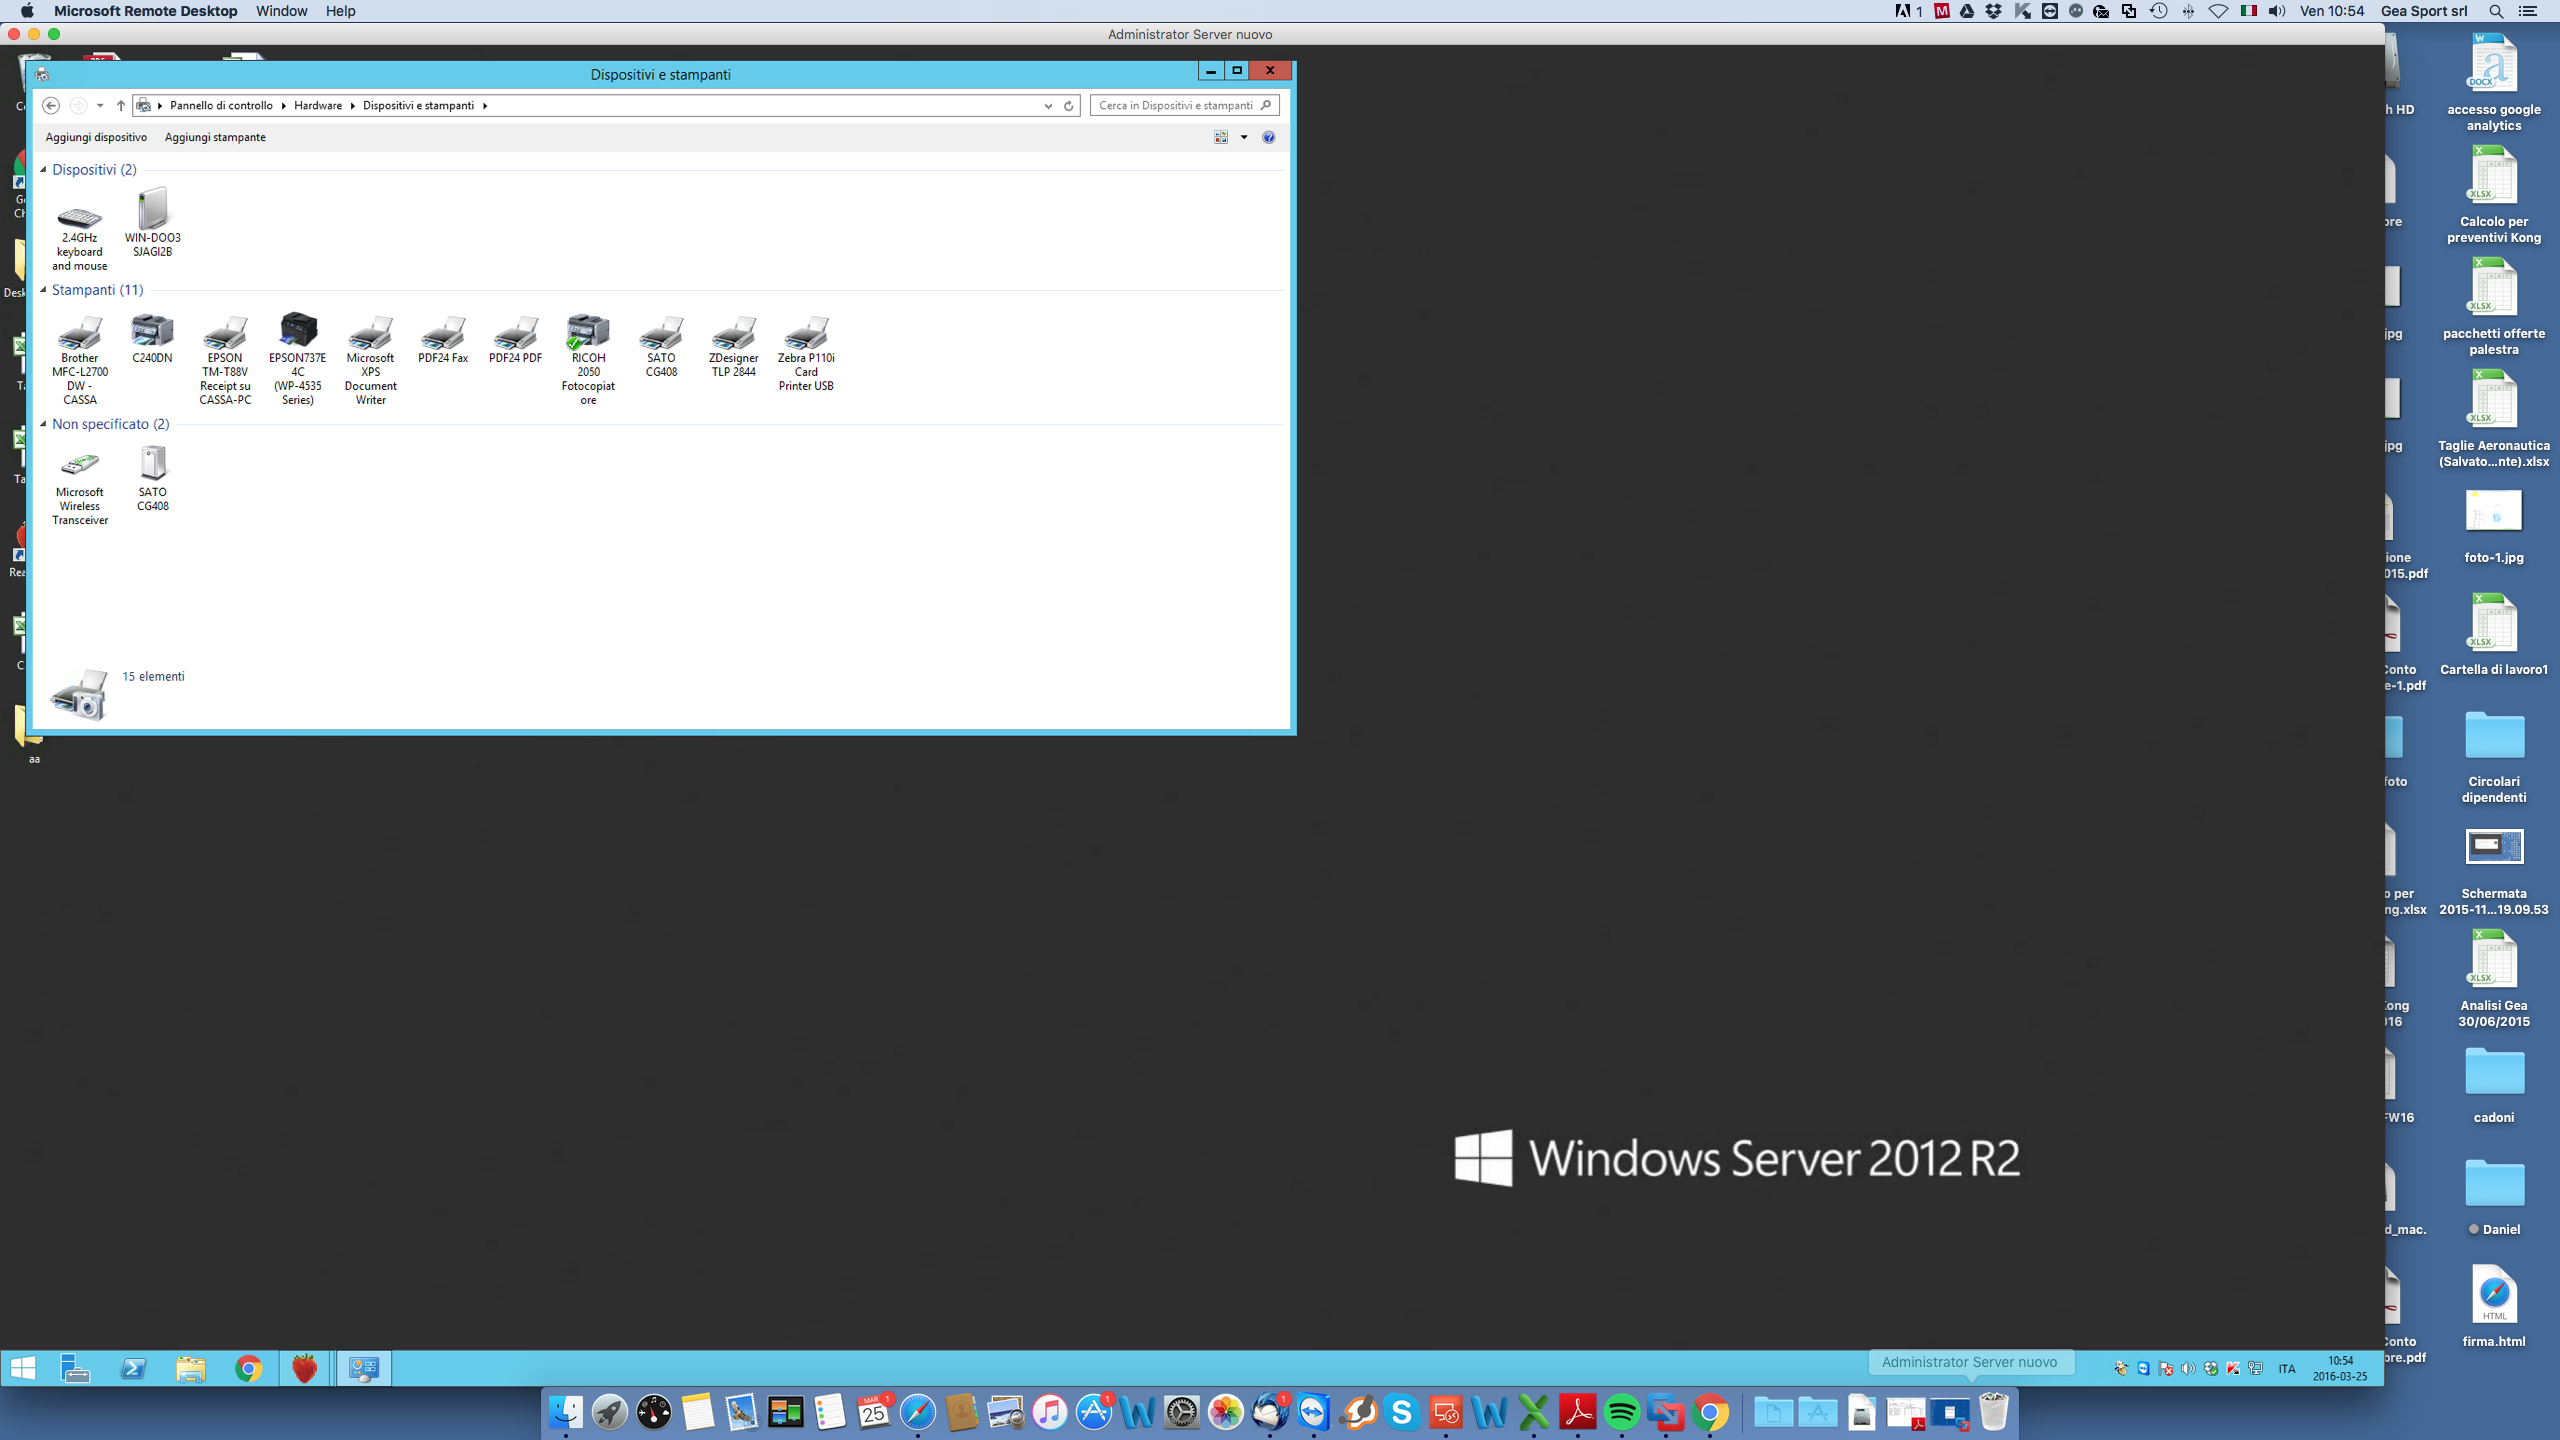The width and height of the screenshot is (2560, 1440).
Task: Expand the arrow after Pannello di controllo
Action: [283, 106]
